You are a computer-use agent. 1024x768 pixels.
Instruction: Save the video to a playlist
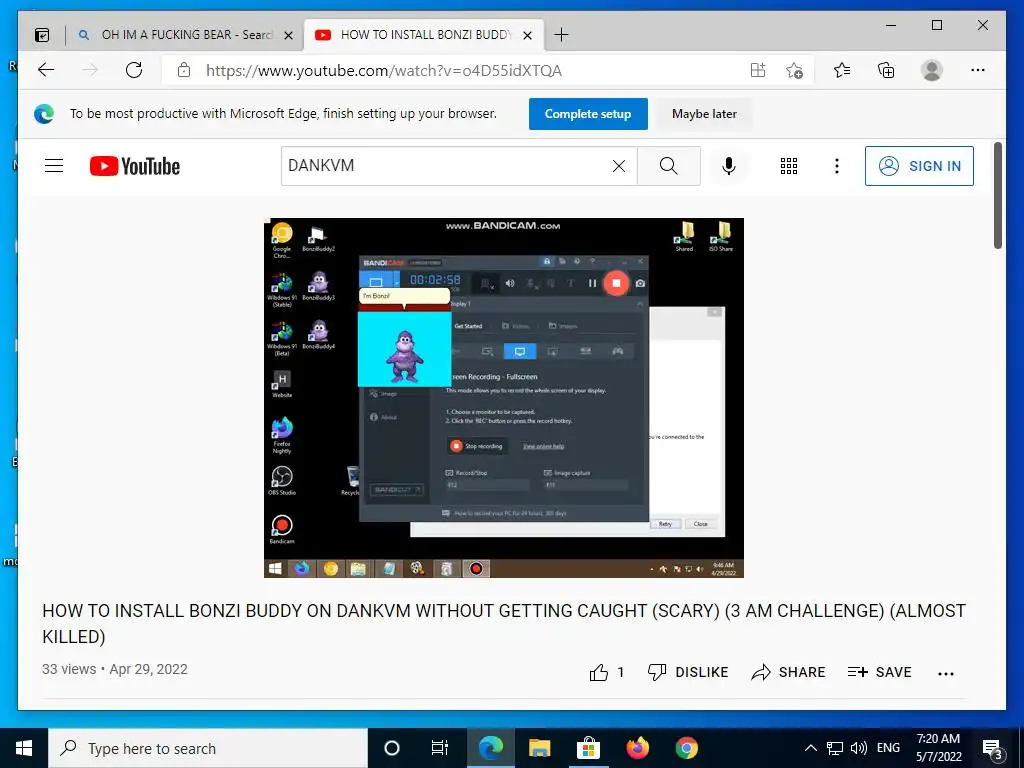click(879, 672)
